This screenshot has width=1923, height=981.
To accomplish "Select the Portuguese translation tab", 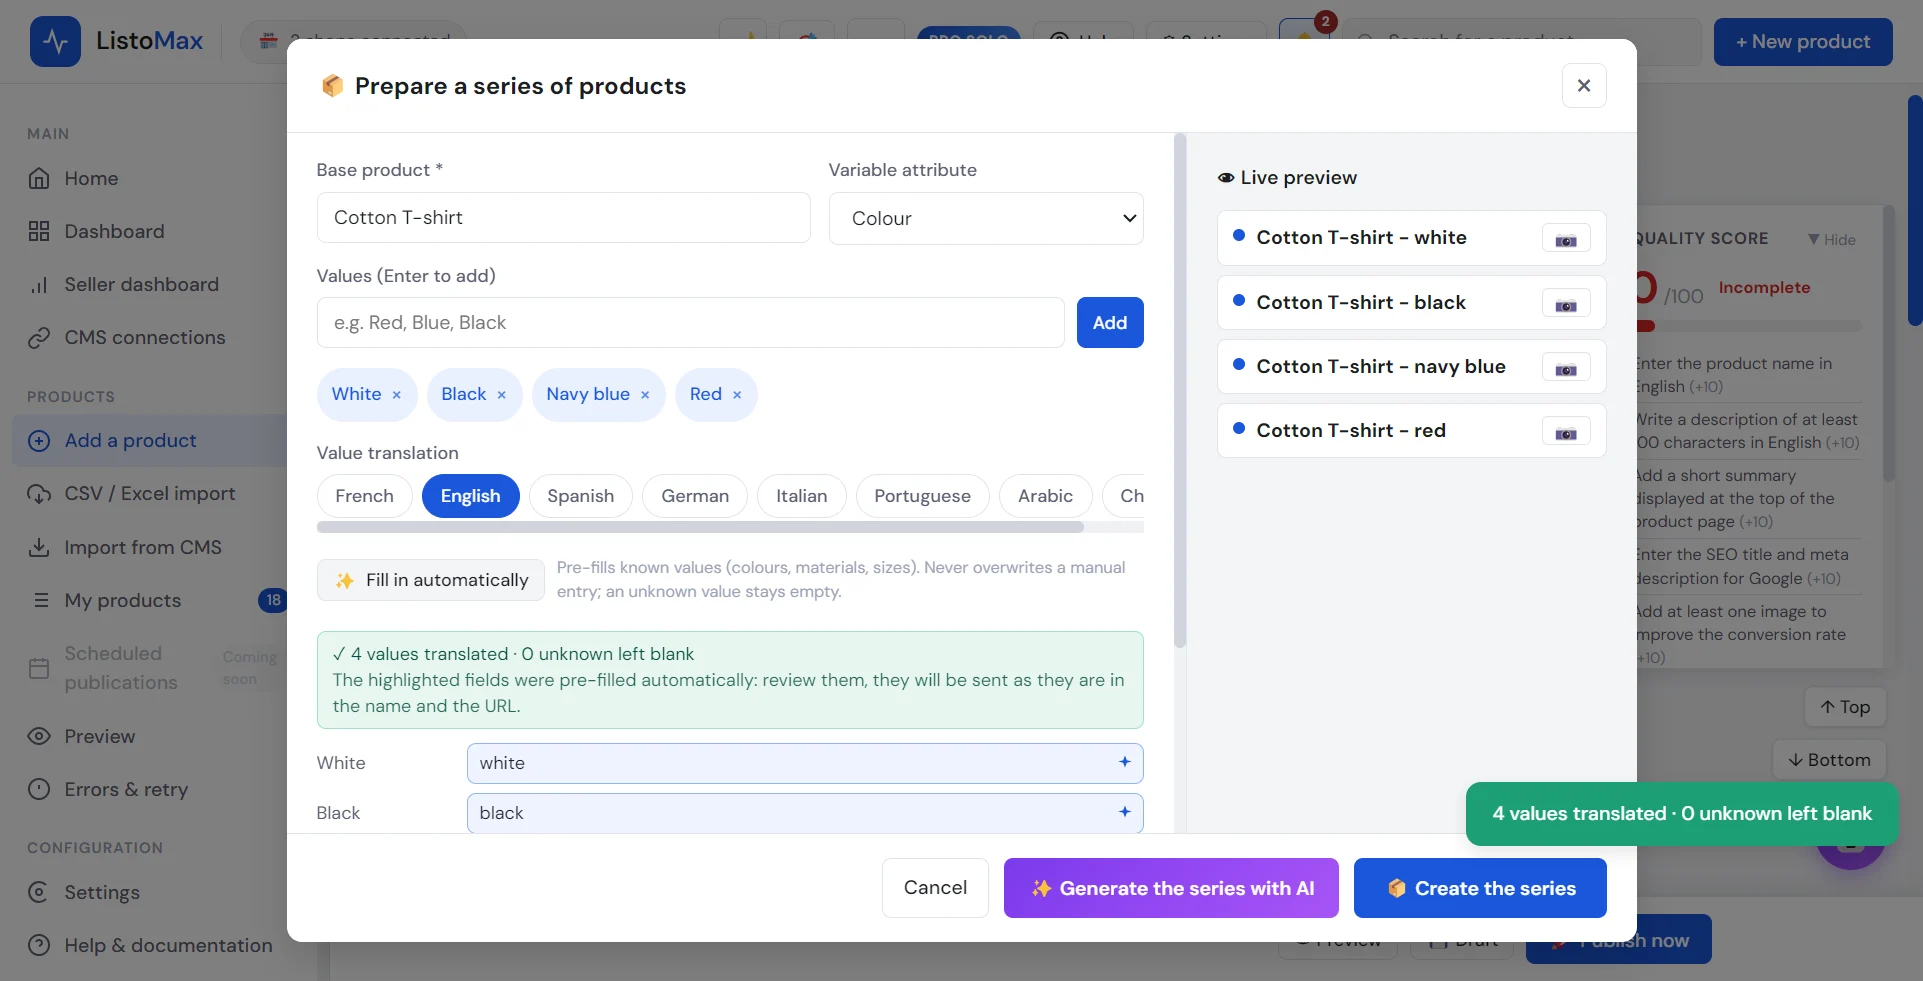I will pos(922,496).
